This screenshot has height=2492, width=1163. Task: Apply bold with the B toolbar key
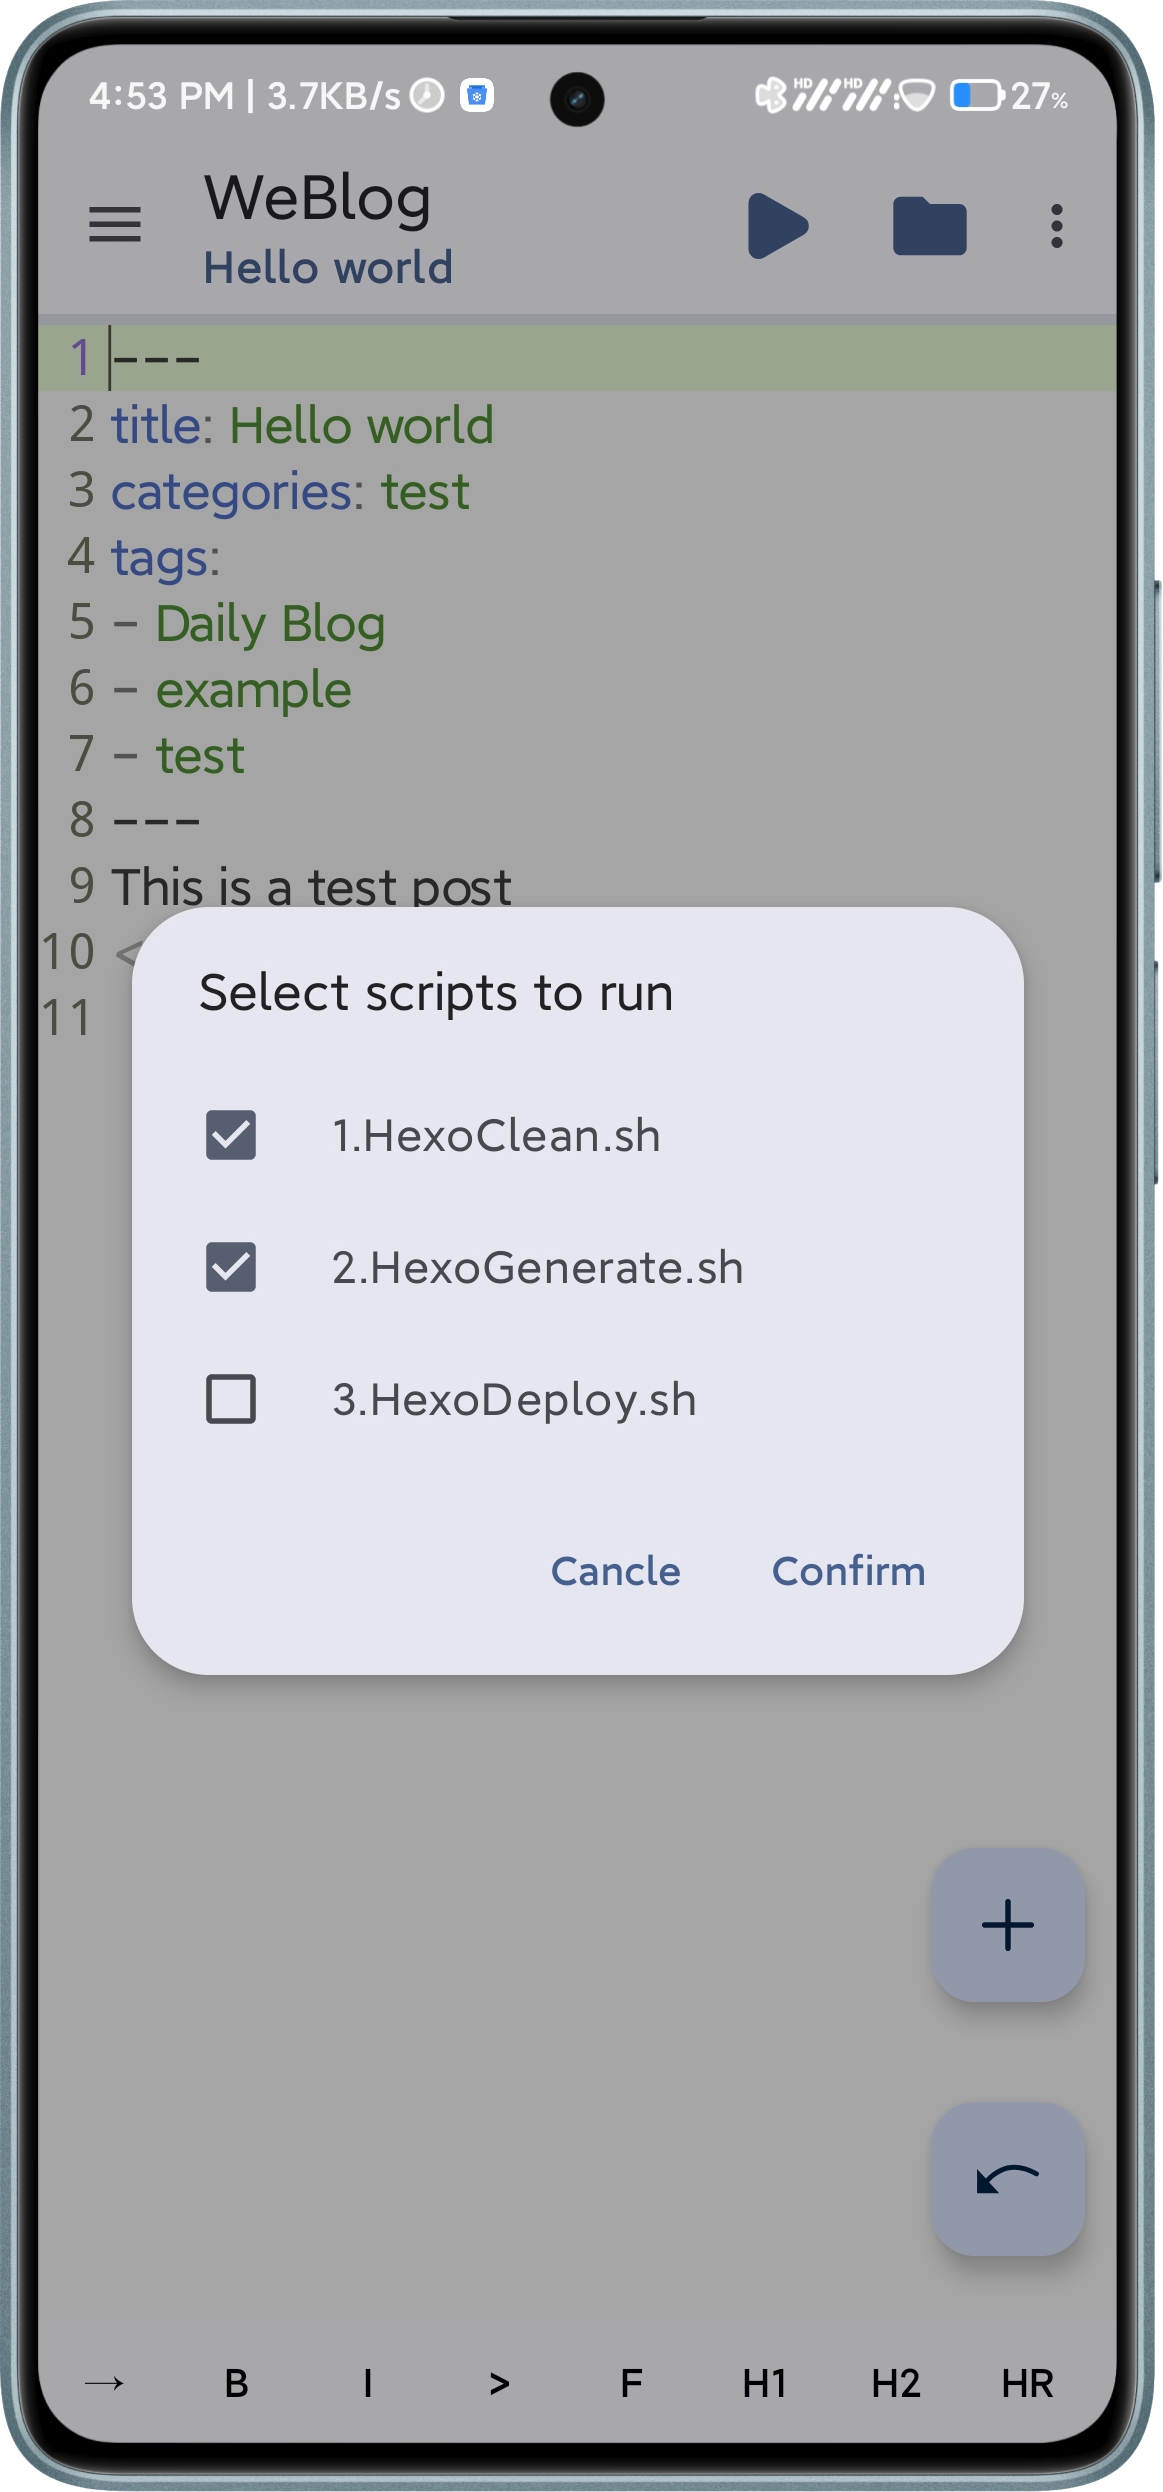click(x=236, y=2384)
